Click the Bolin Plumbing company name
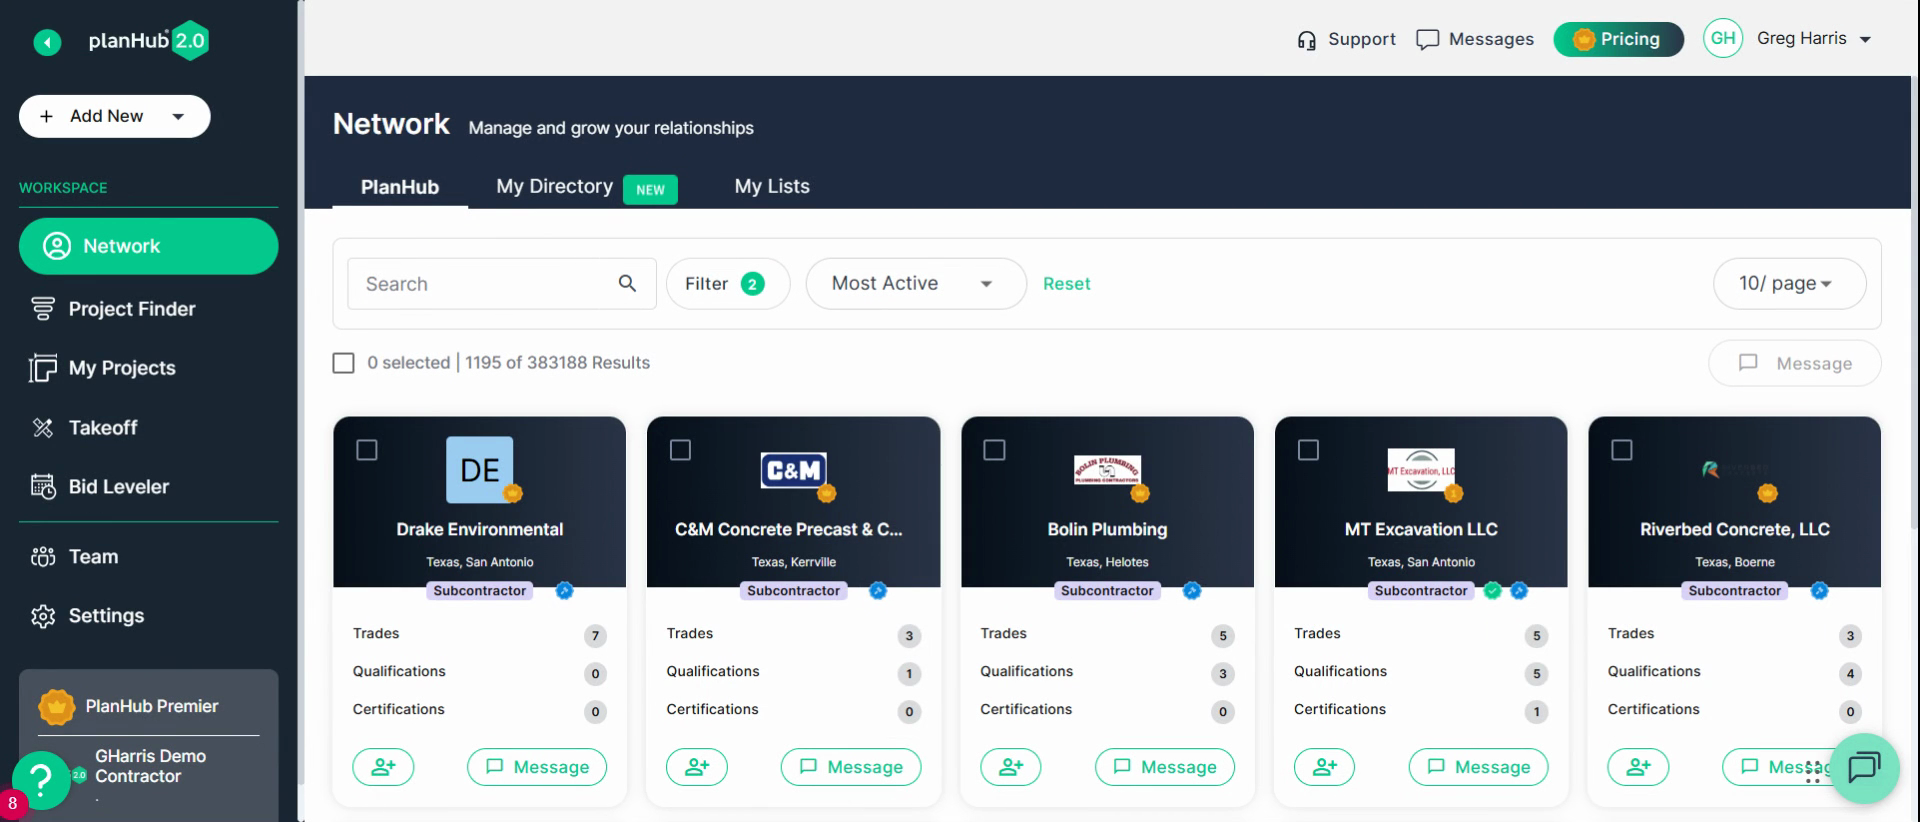1920x822 pixels. pyautogui.click(x=1107, y=530)
